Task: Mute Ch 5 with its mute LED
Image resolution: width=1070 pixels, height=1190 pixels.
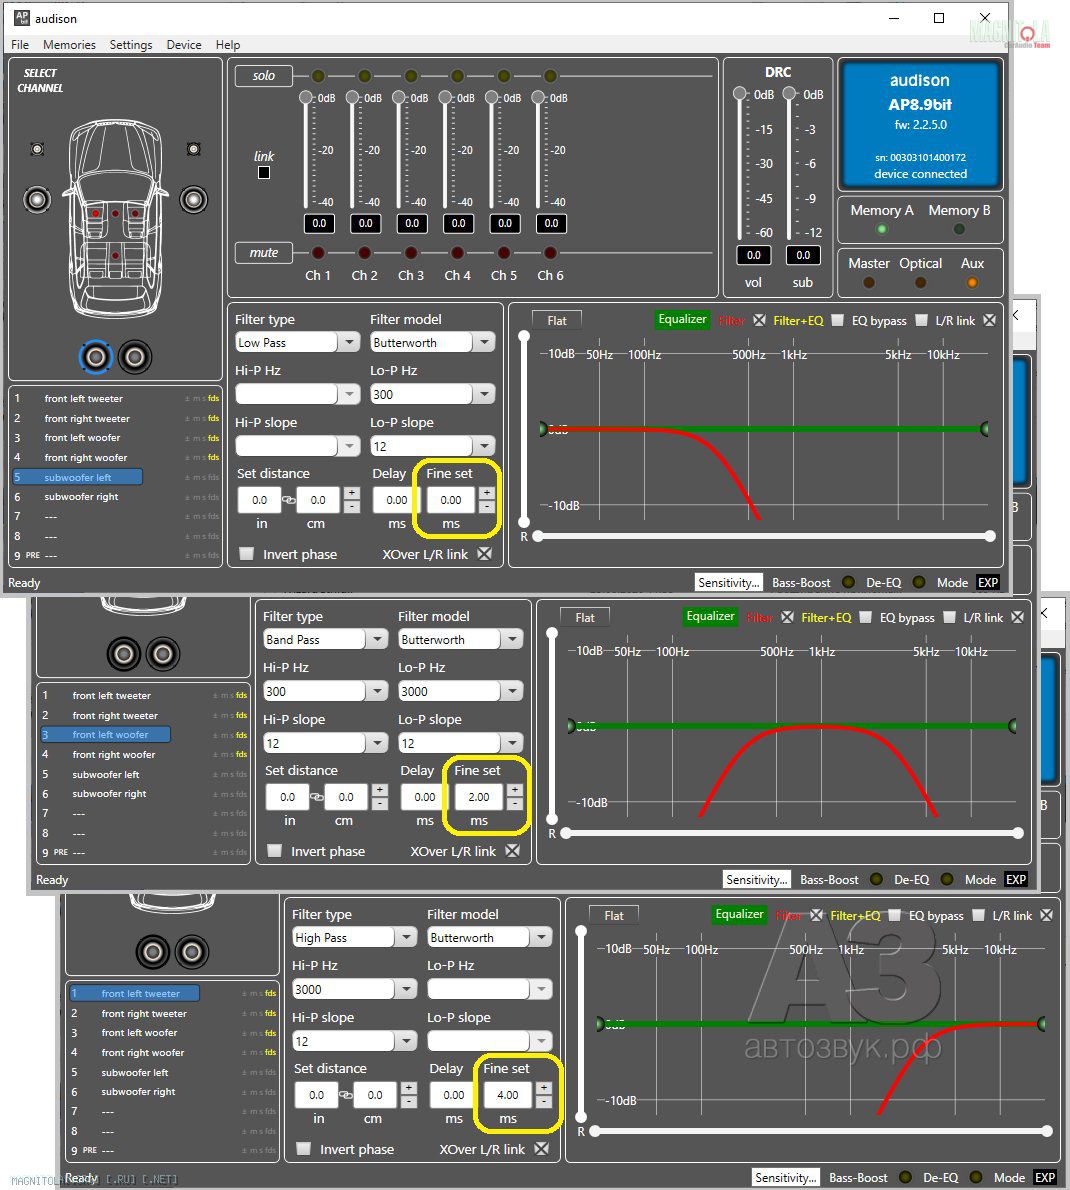Action: coord(504,253)
